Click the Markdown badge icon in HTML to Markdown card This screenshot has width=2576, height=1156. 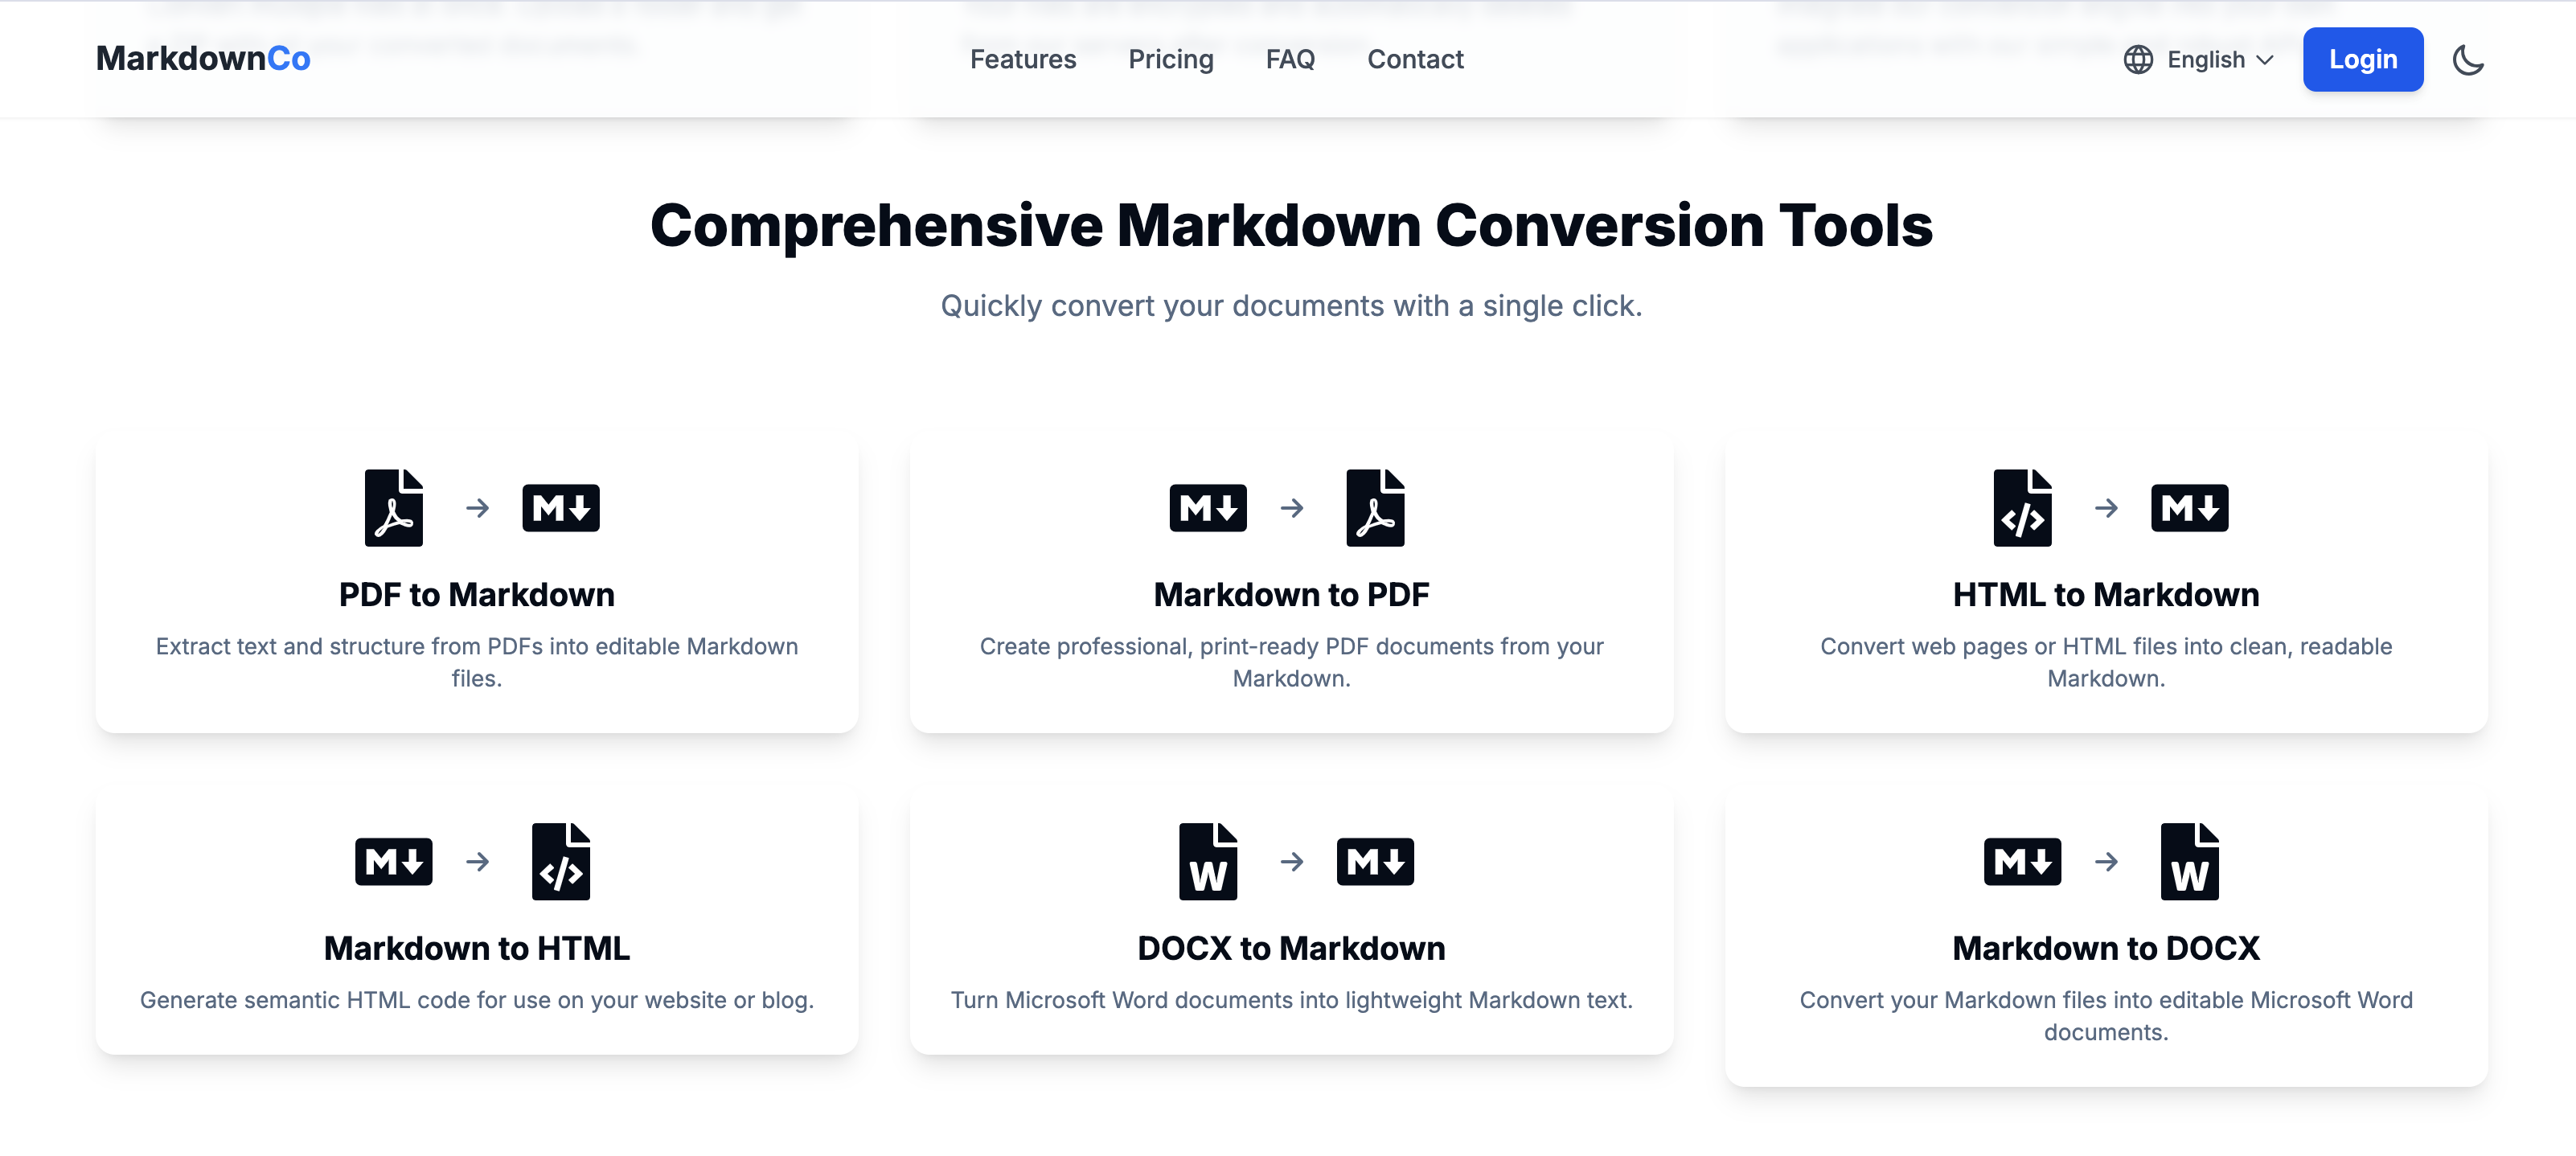tap(2190, 508)
